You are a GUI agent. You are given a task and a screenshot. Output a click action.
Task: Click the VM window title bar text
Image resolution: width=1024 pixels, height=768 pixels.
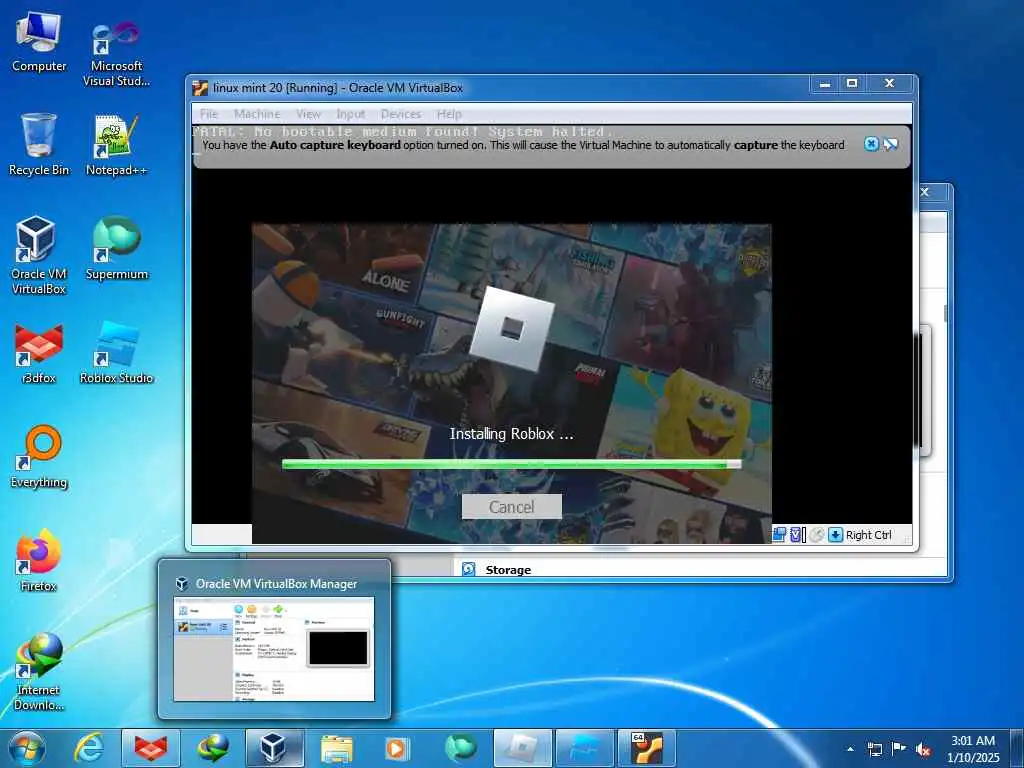[x=338, y=88]
